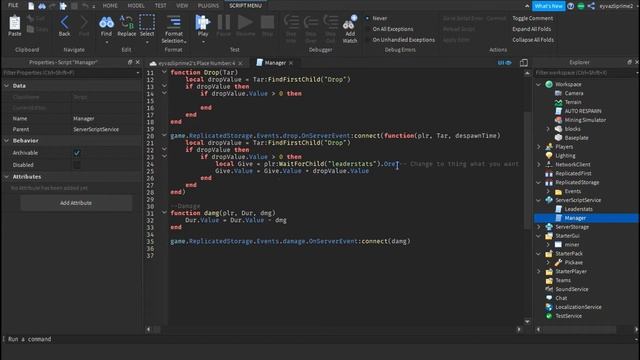Click Collapse All Folds
Screen dimensions: 640x360
[x=533, y=40]
